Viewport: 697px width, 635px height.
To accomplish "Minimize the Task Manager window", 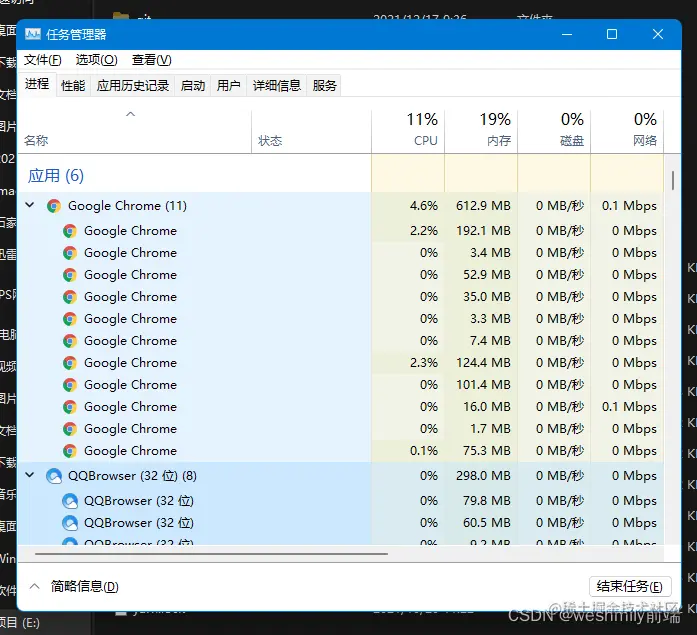I will [x=567, y=34].
